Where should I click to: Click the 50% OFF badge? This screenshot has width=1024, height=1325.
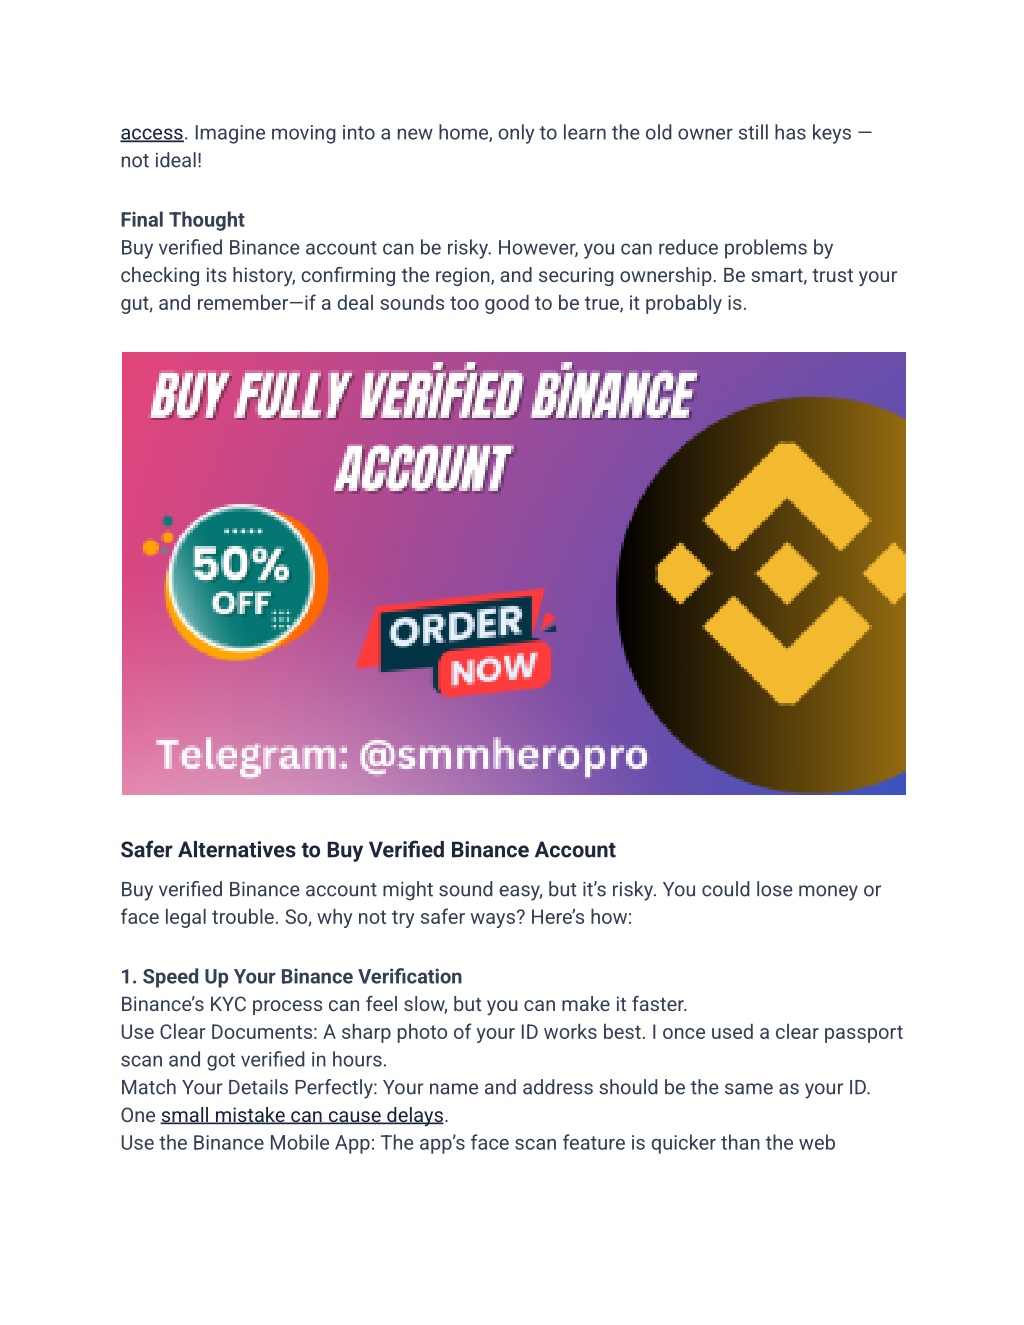pos(241,579)
